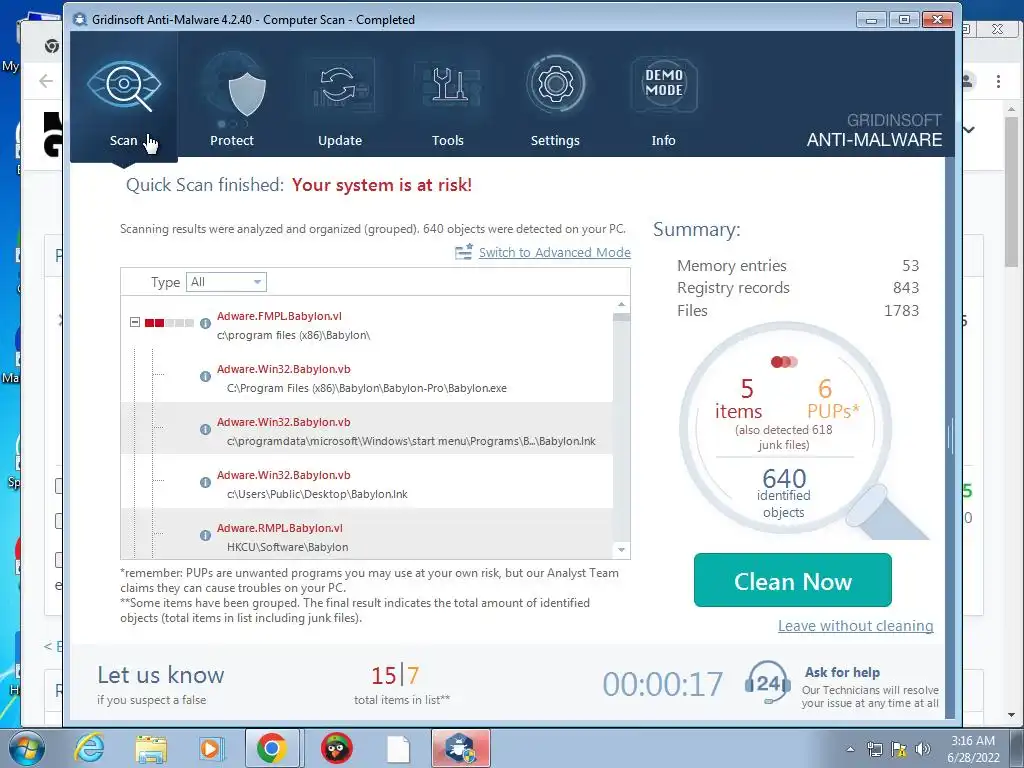
Task: Open Chrome menu in background browser window
Action: [x=998, y=81]
